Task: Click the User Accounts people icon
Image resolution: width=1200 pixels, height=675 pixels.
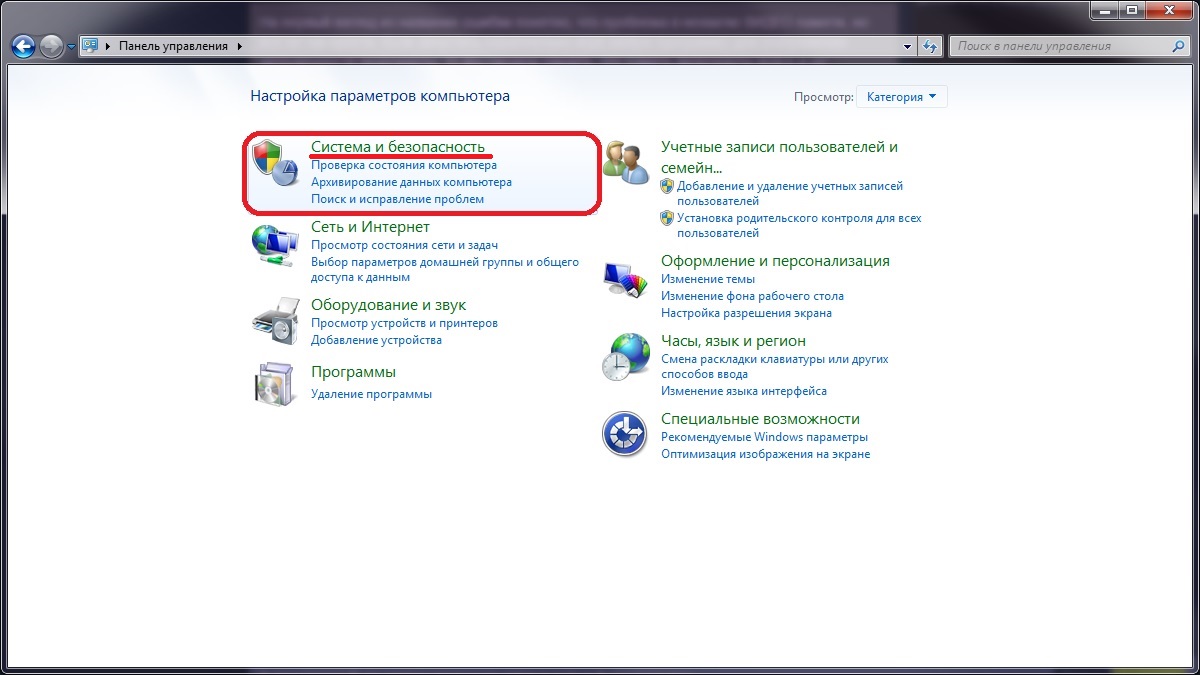Action: pyautogui.click(x=626, y=162)
